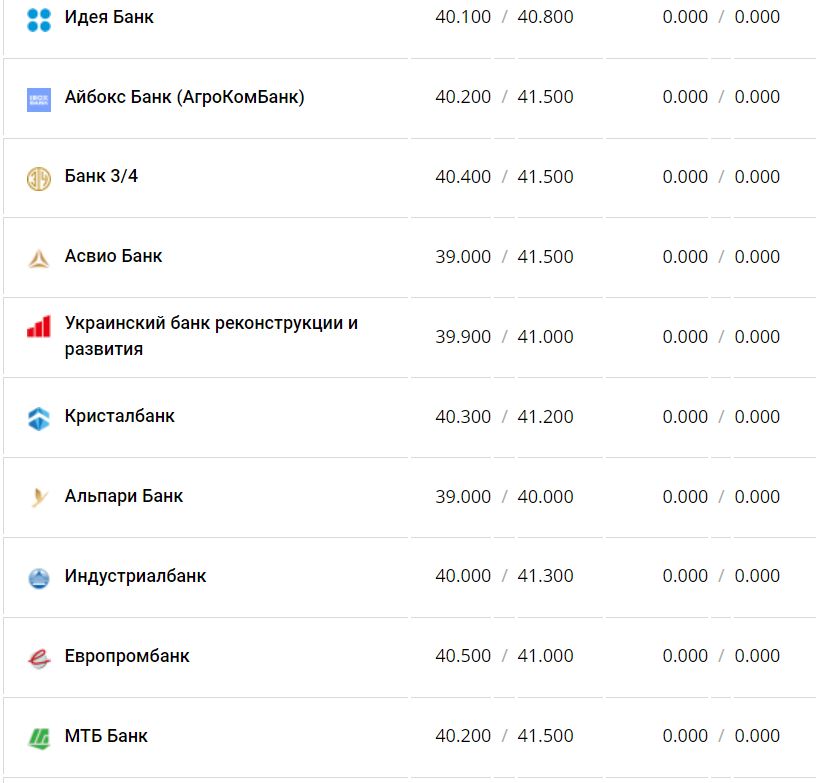The width and height of the screenshot is (816, 783).
Task: Follow the Банк 3/4 name link
Action: [101, 177]
